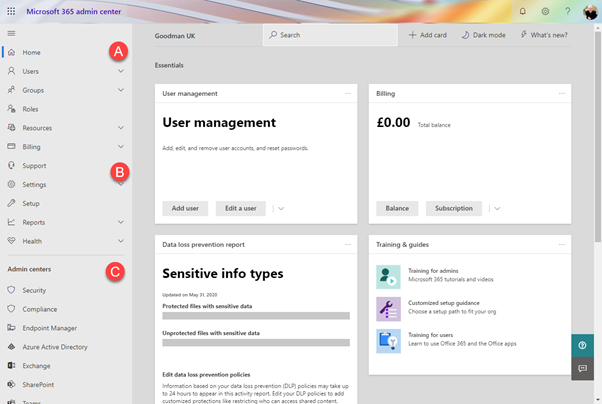Open the notifications bell icon
The height and width of the screenshot is (404, 602).
(523, 12)
